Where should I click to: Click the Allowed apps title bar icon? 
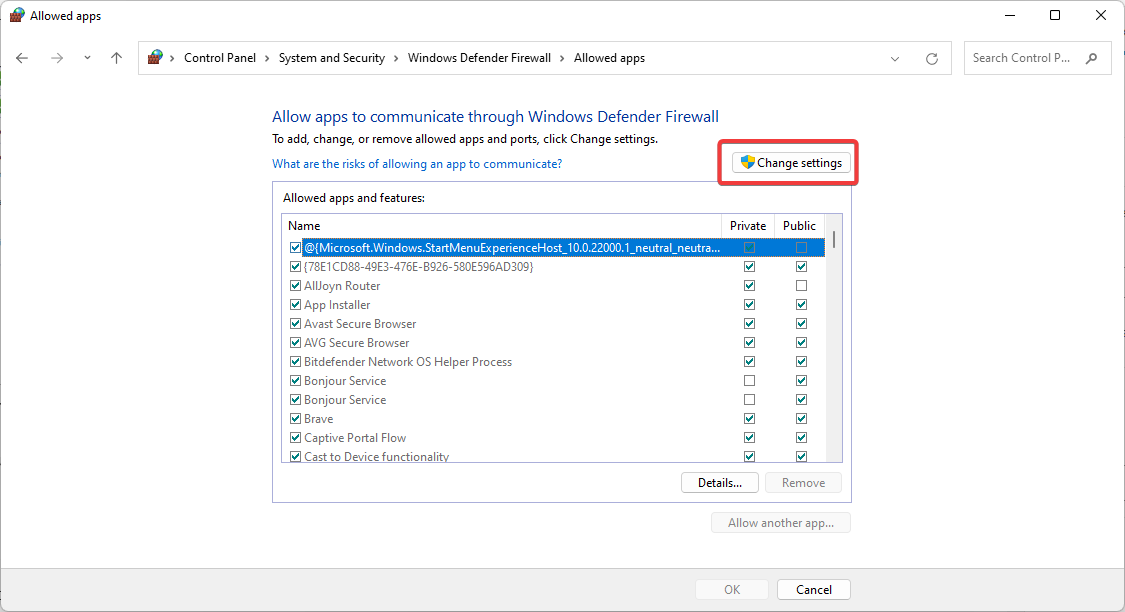[17, 15]
